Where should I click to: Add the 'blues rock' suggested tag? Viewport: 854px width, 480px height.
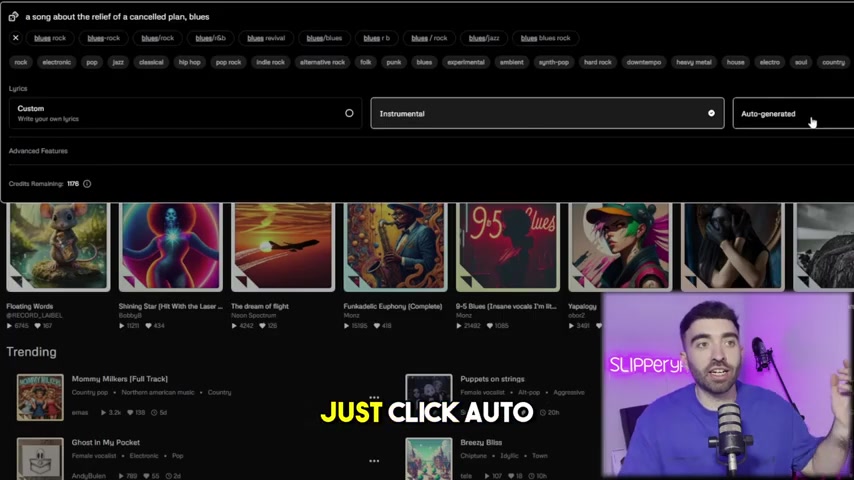[x=50, y=38]
